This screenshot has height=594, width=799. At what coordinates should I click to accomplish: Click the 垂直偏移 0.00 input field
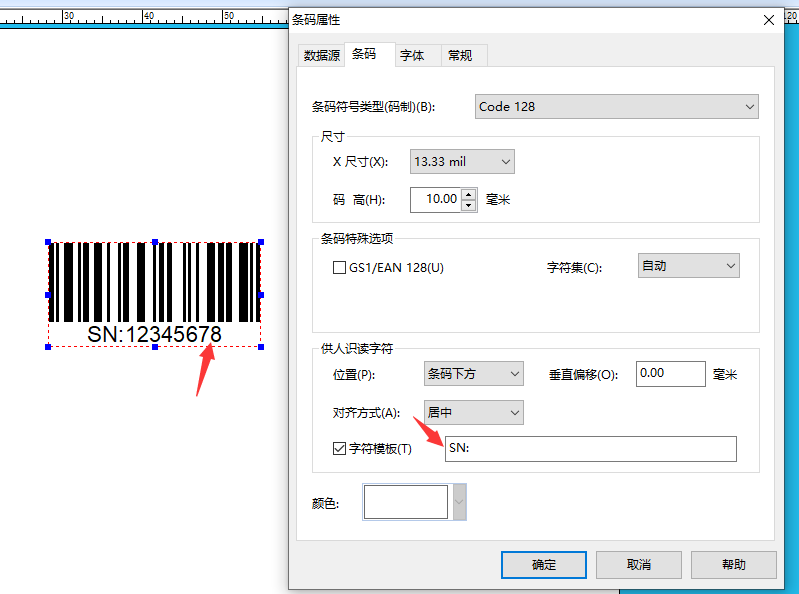coord(671,374)
